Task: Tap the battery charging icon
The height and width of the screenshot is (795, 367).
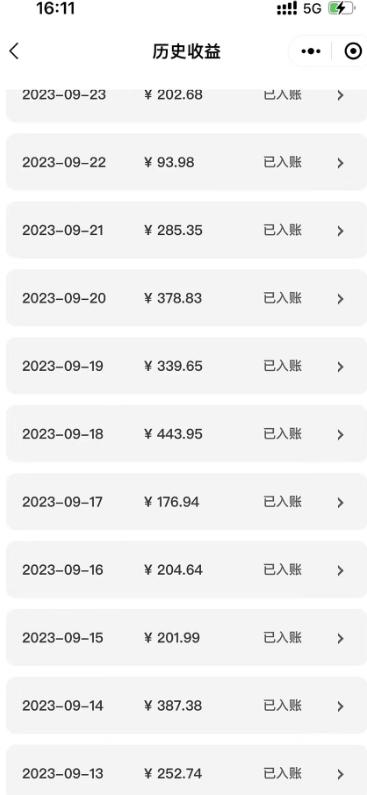Action: (x=340, y=9)
